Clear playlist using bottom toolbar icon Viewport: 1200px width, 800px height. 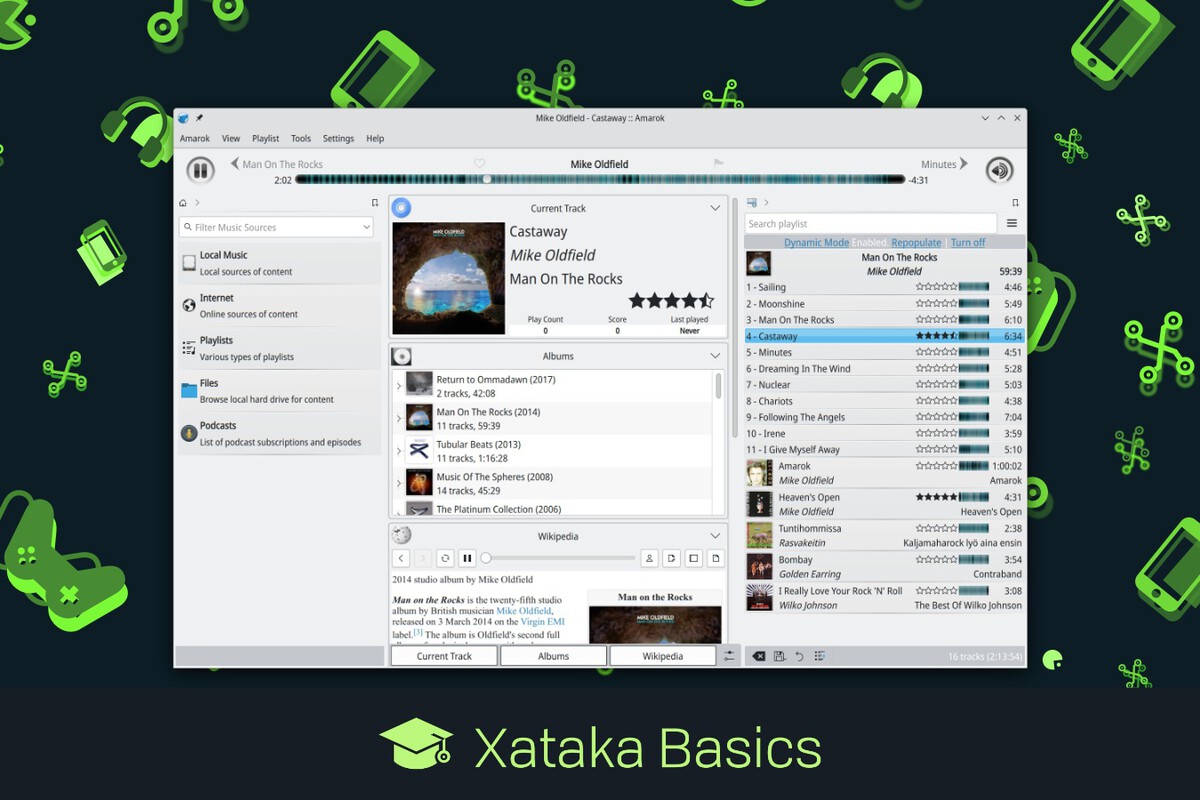point(758,656)
